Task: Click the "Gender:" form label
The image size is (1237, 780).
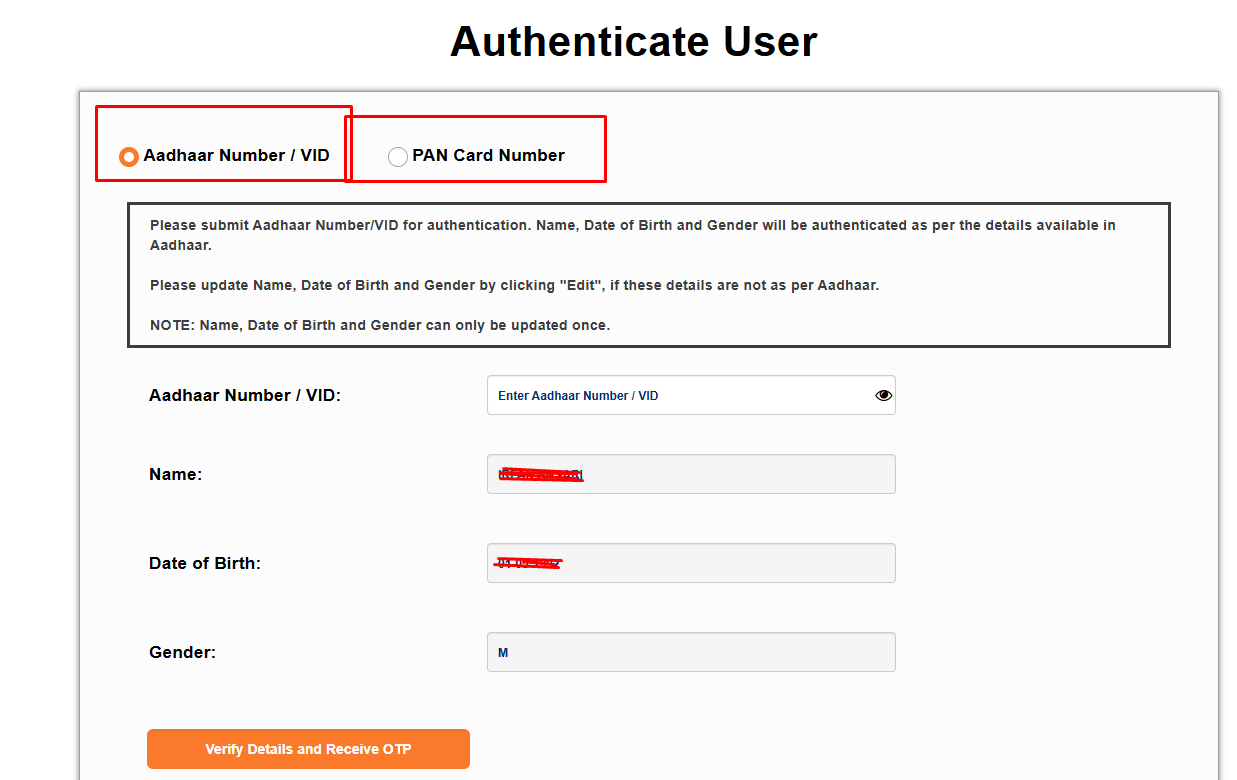Action: [x=183, y=652]
